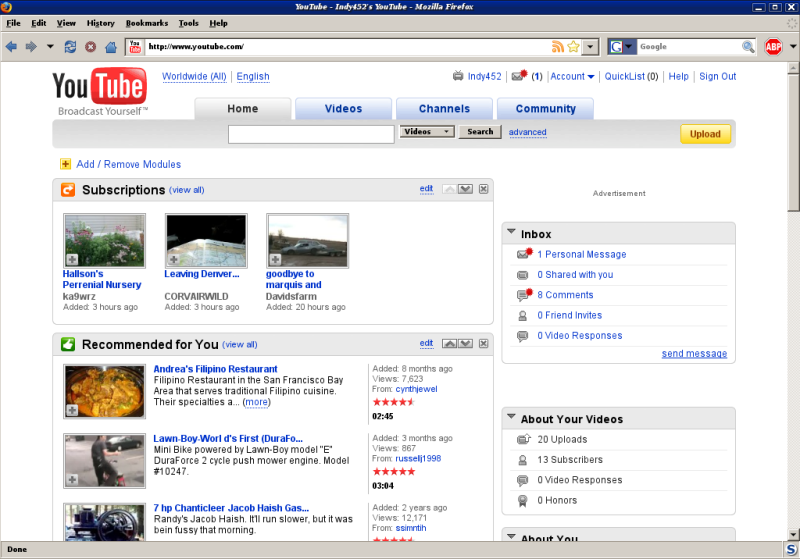Close the Recommended for You module
Viewport: 800px width, 559px height.
coord(483,344)
